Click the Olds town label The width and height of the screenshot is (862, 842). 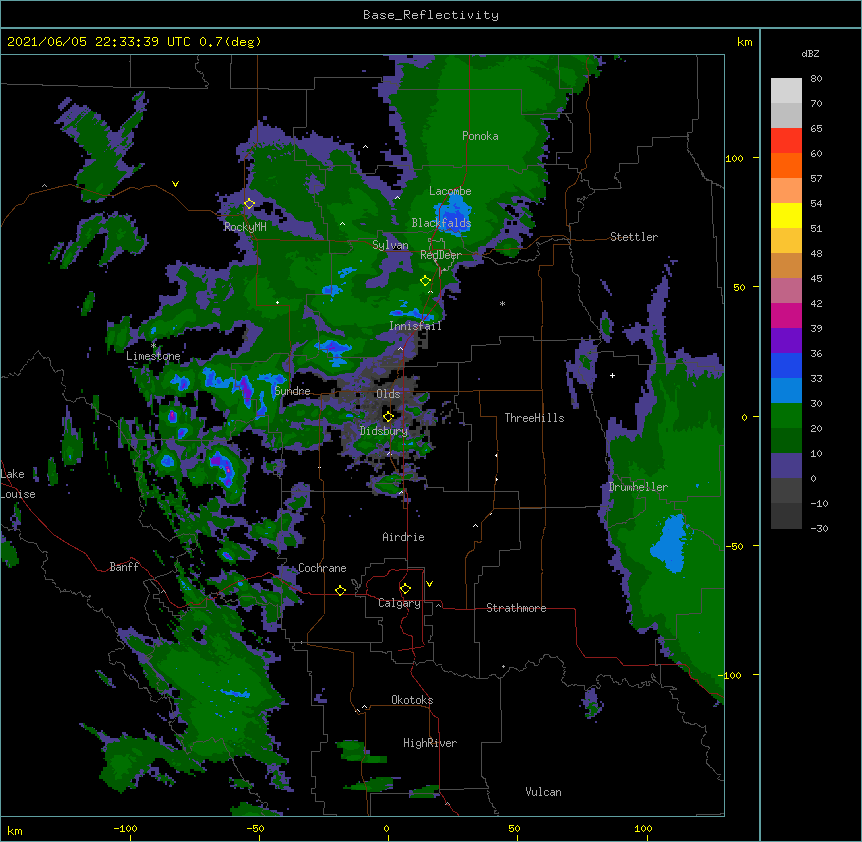[388, 394]
